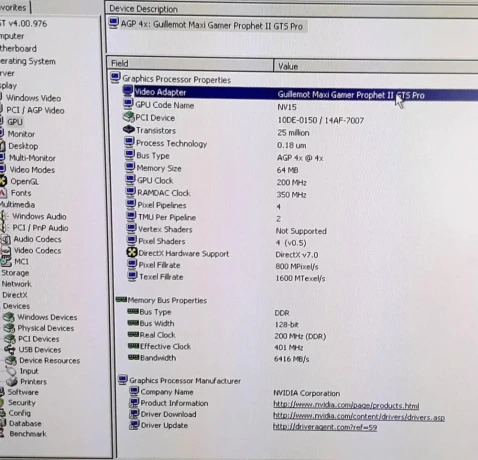This screenshot has height=460, width=478.
Task: Click the Value column header
Action: [x=376, y=66]
